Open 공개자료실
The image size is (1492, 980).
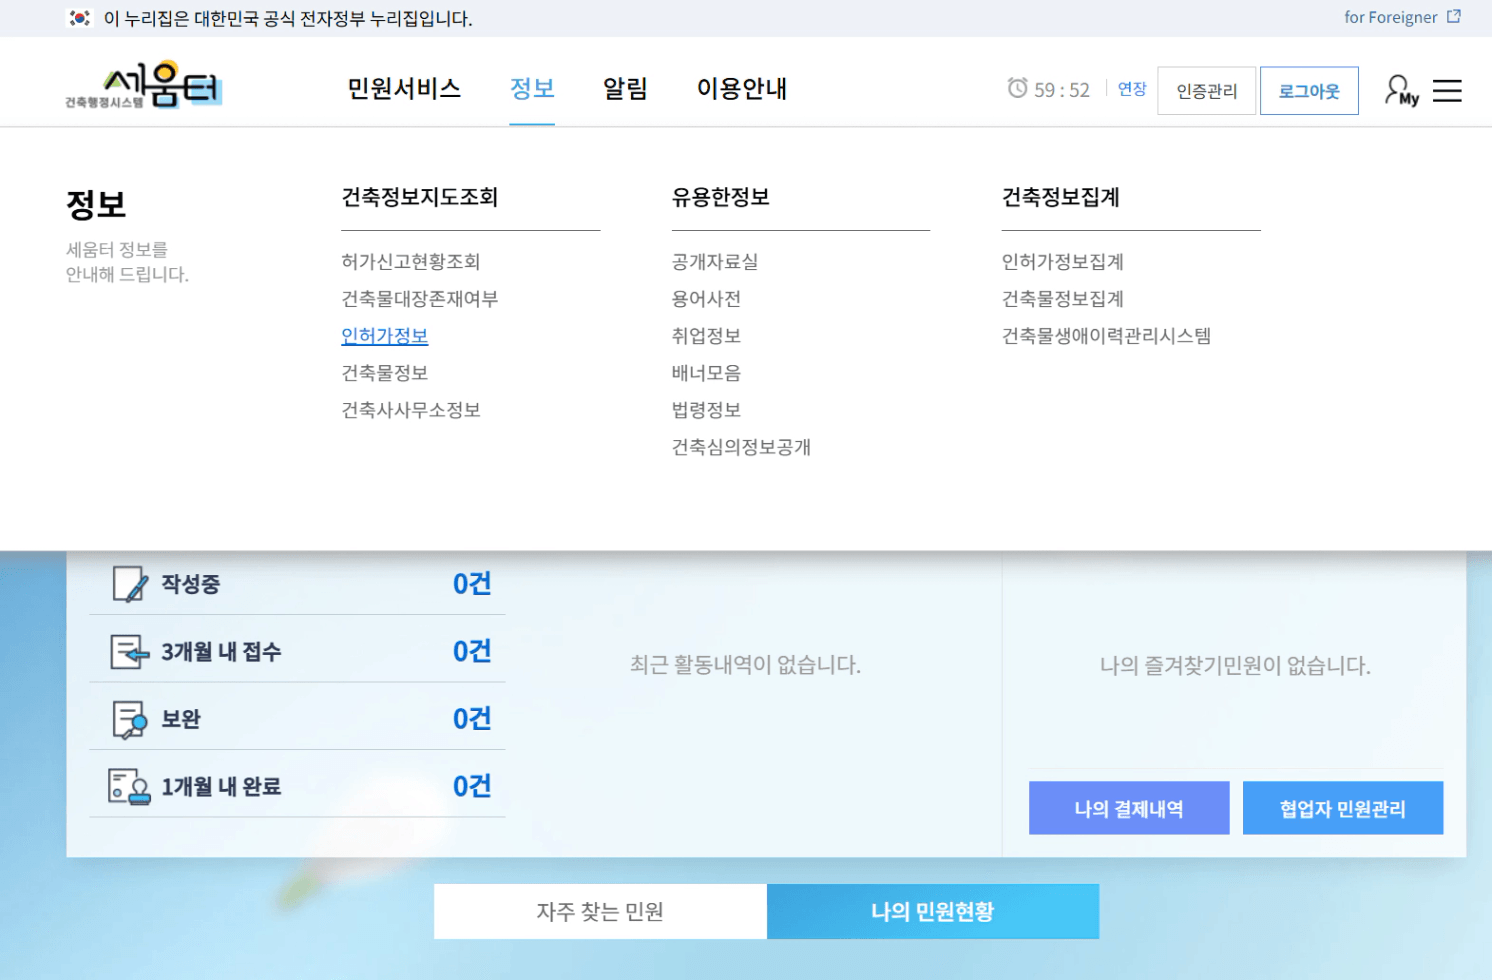715,262
